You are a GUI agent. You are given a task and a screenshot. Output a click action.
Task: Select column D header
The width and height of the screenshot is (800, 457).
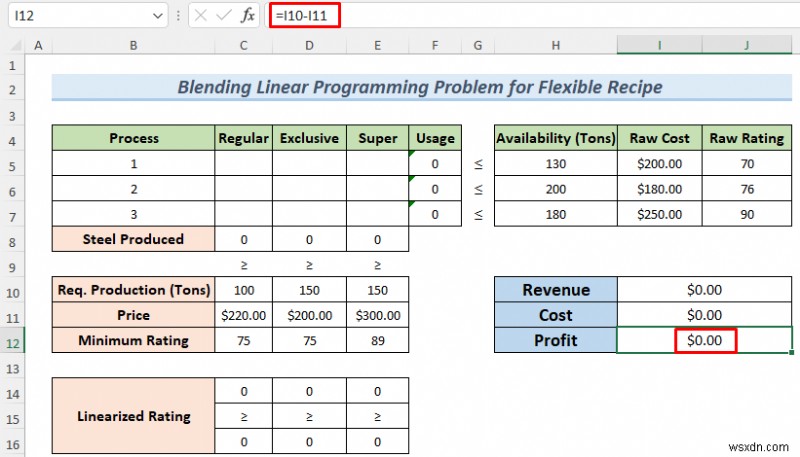coord(309,45)
